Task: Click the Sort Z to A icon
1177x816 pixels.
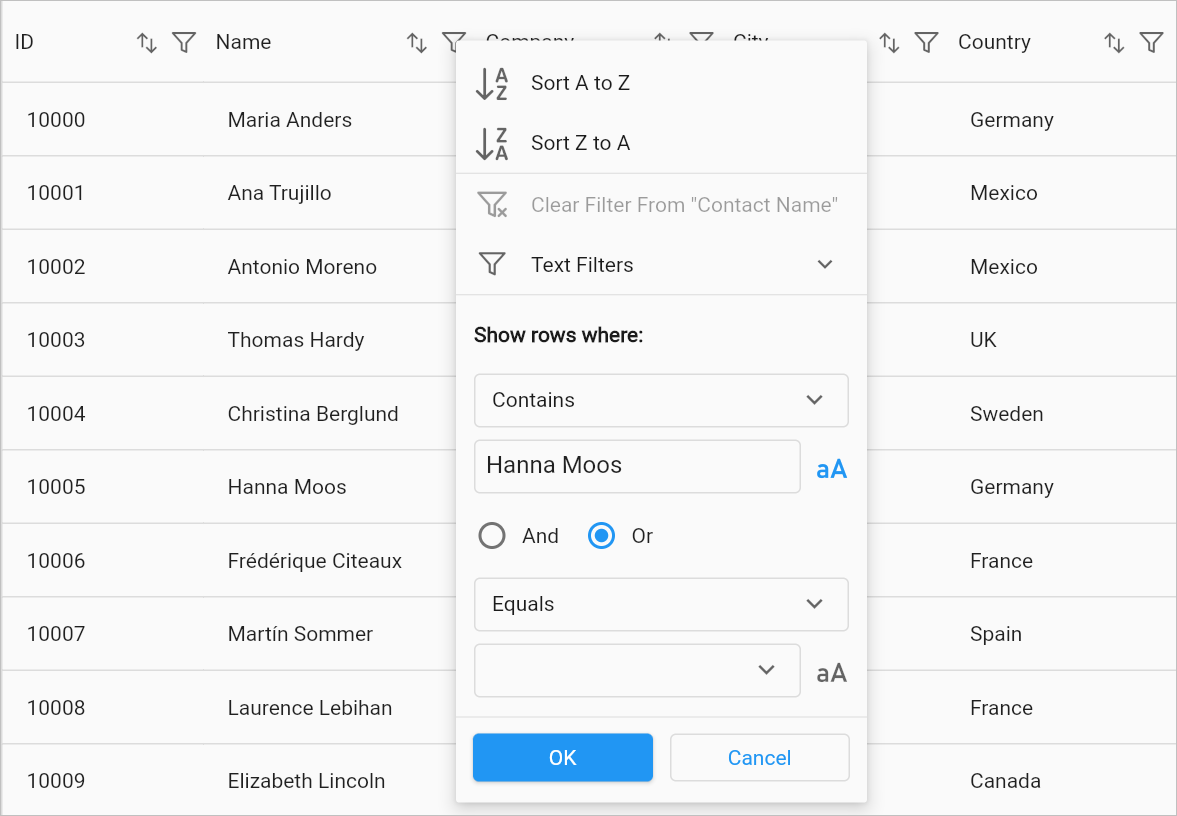Action: click(x=492, y=143)
